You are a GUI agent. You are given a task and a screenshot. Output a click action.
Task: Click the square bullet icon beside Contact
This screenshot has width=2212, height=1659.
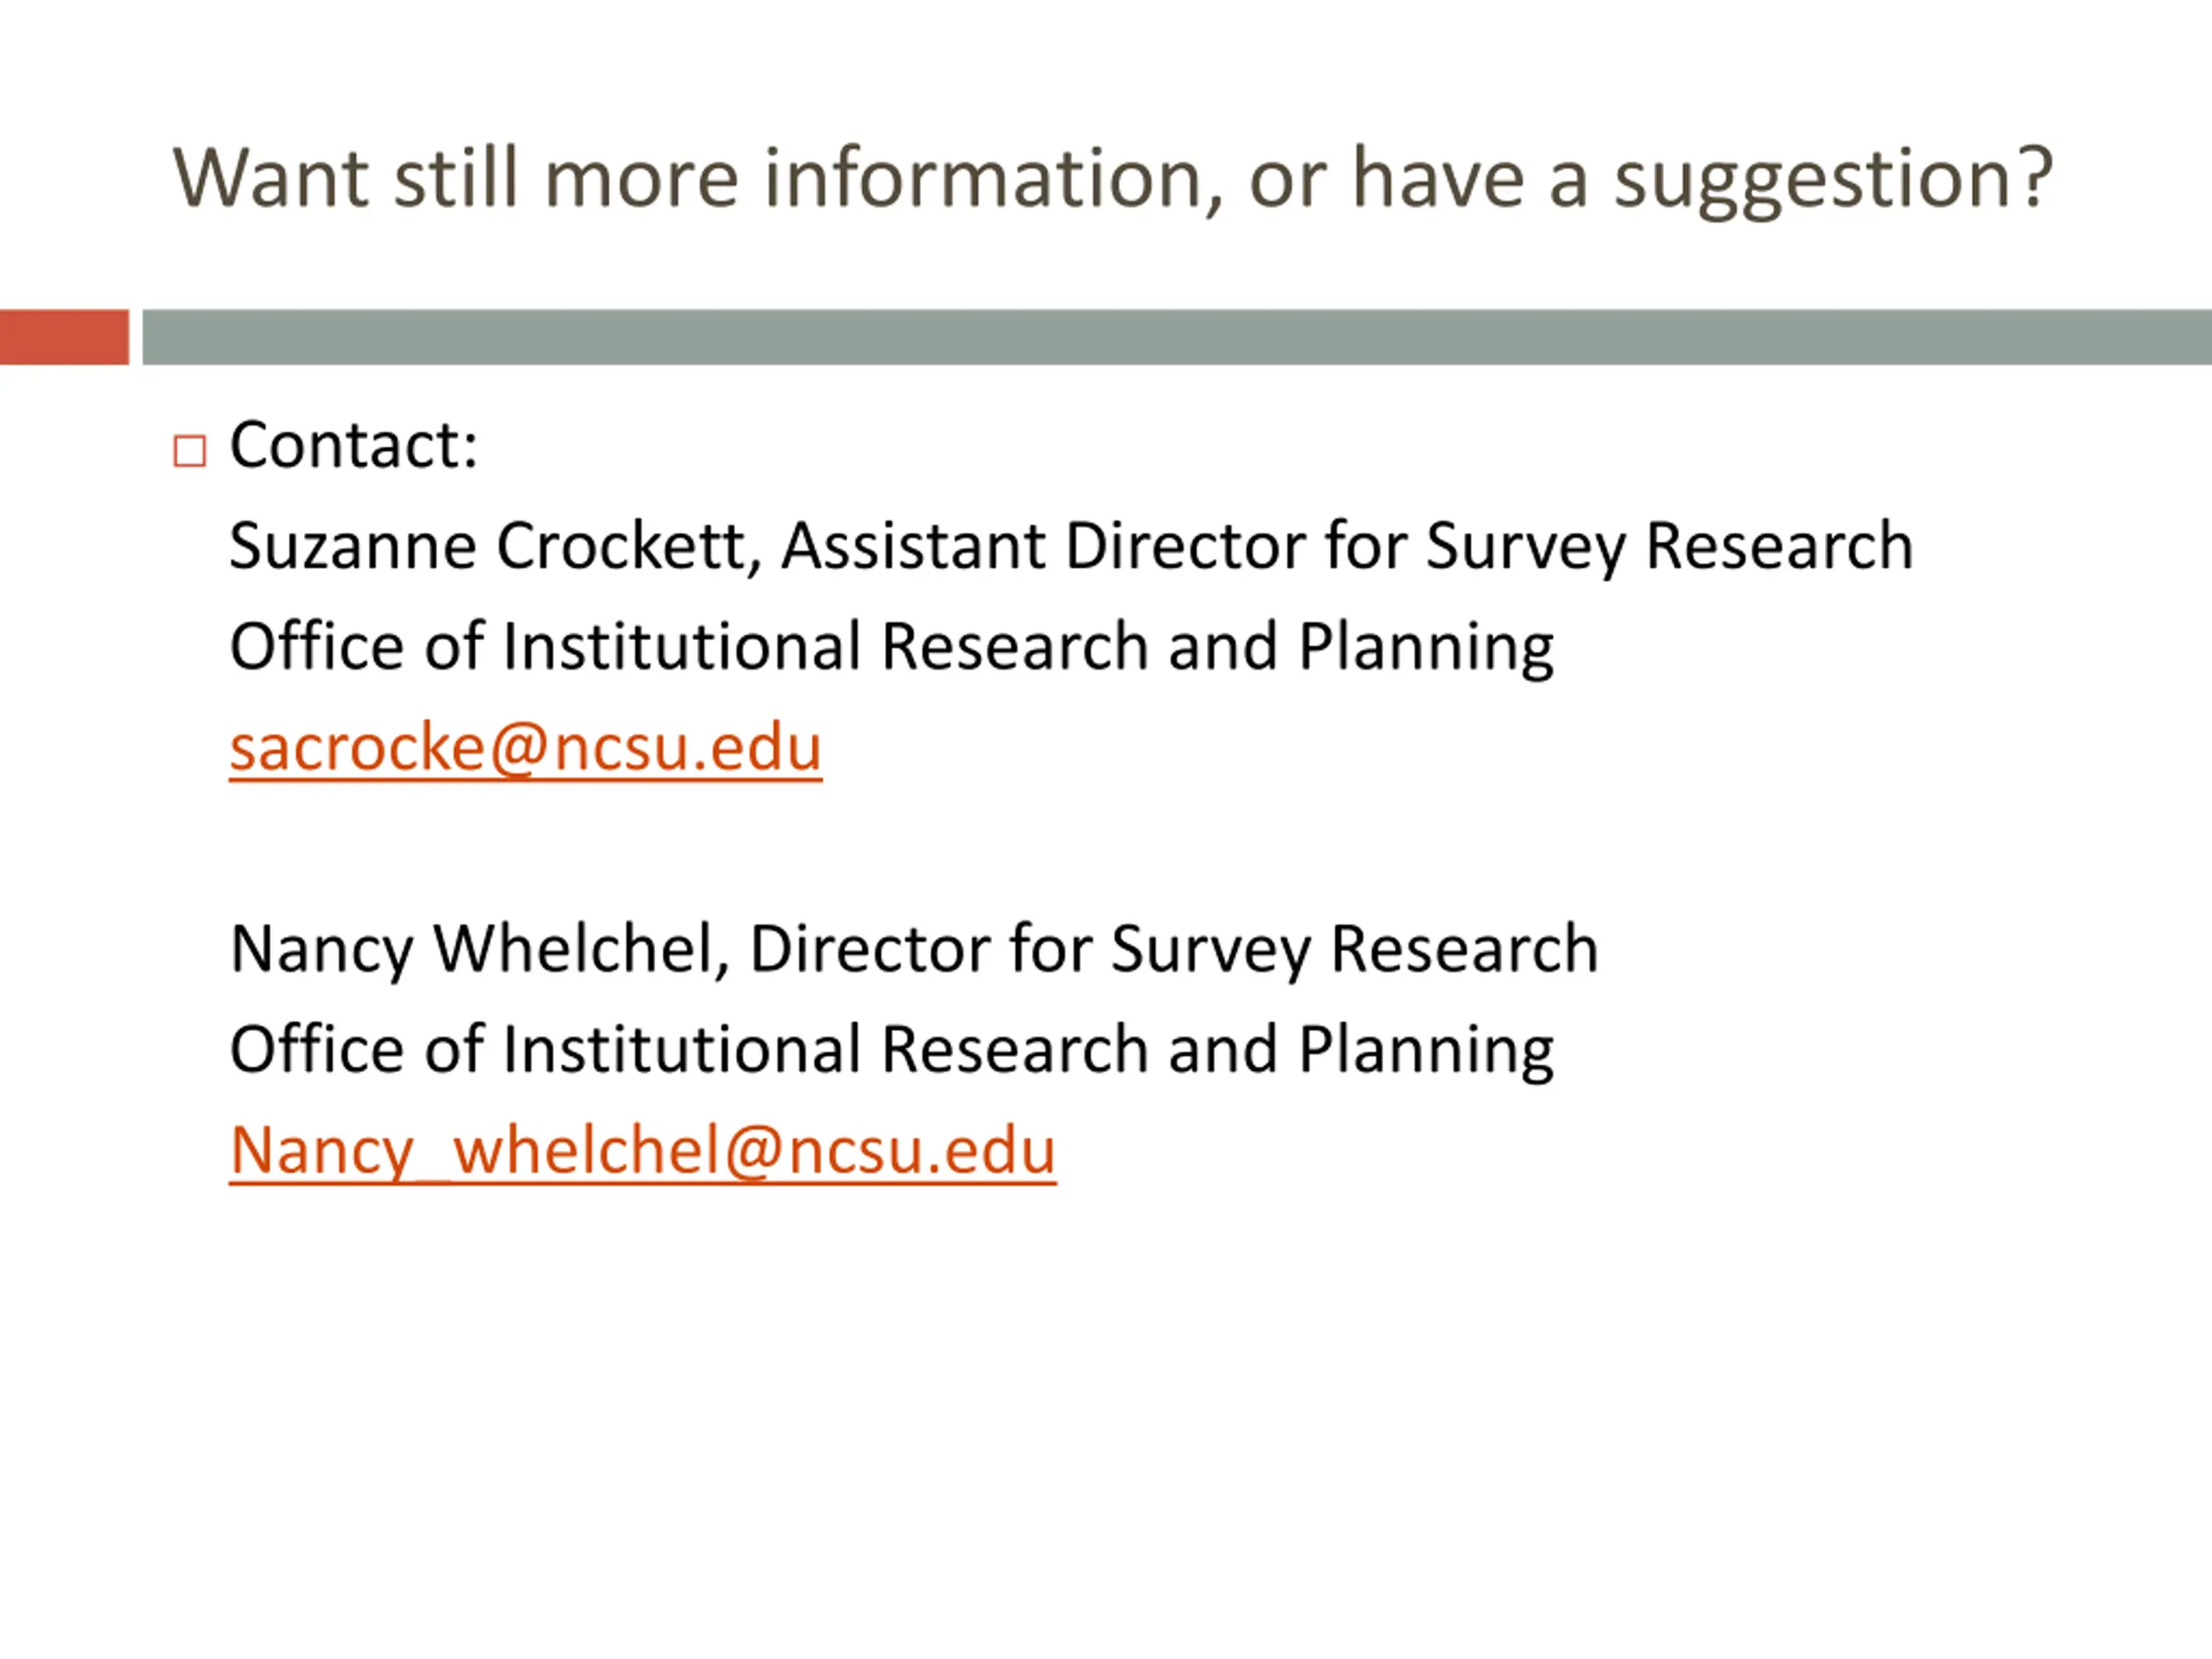(189, 451)
